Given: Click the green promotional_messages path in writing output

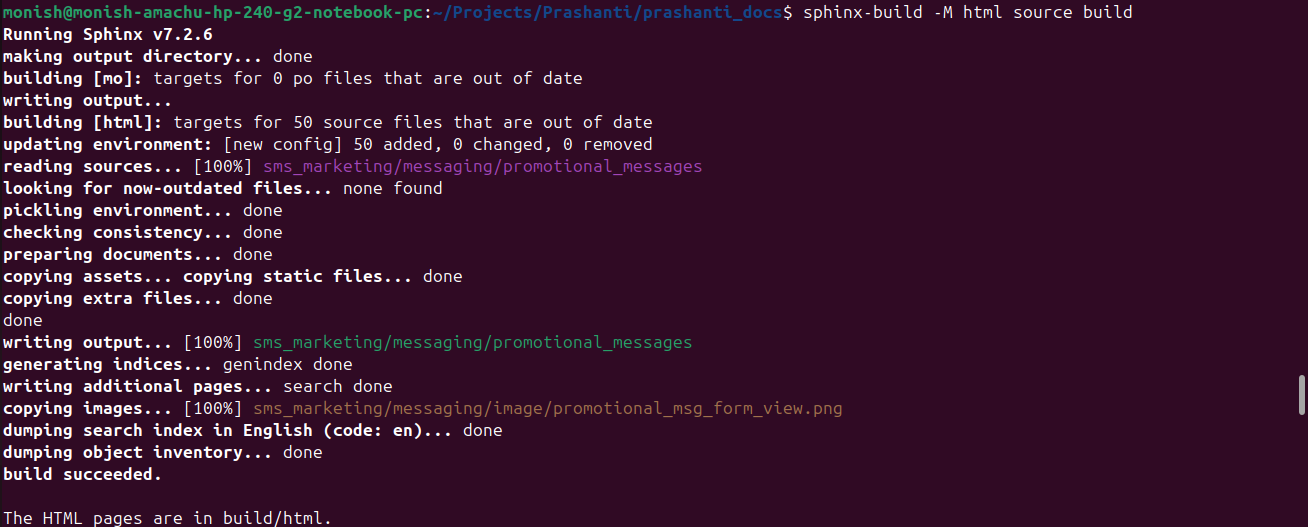Looking at the screenshot, I should click(x=472, y=342).
